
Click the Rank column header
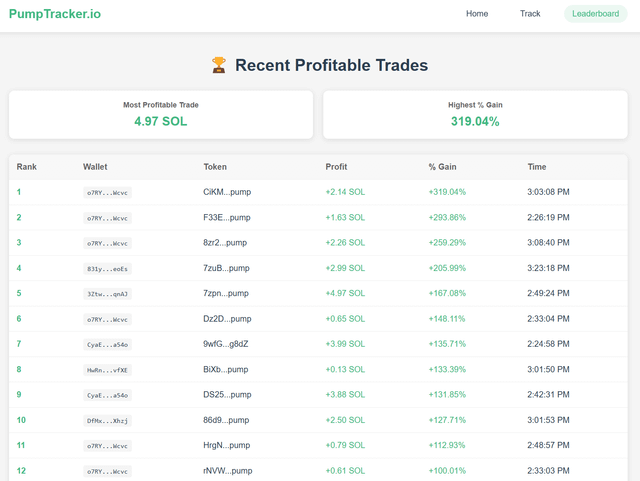click(27, 167)
